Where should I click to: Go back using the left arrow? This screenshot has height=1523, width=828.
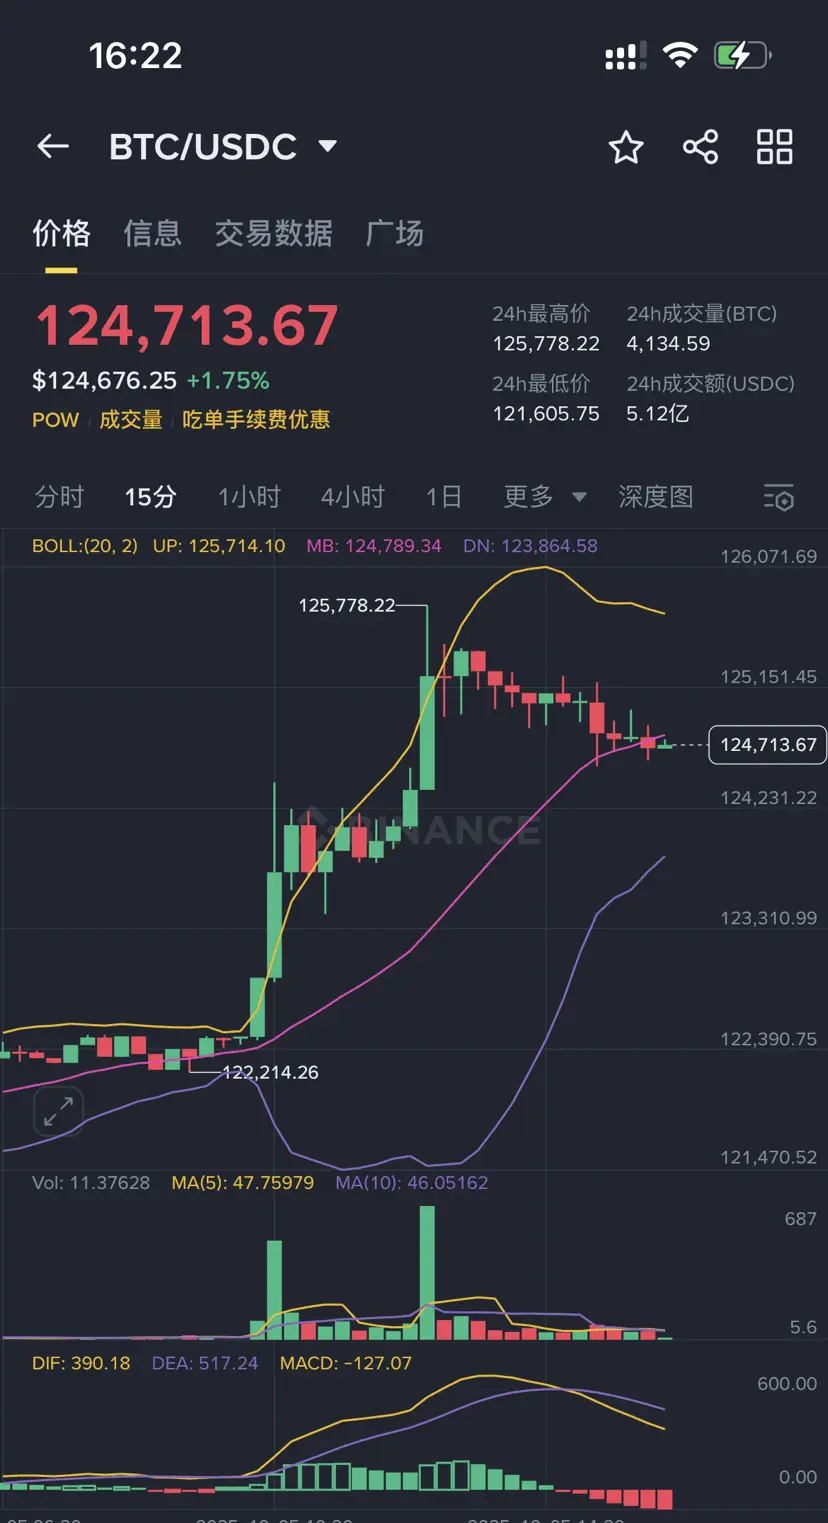[53, 147]
